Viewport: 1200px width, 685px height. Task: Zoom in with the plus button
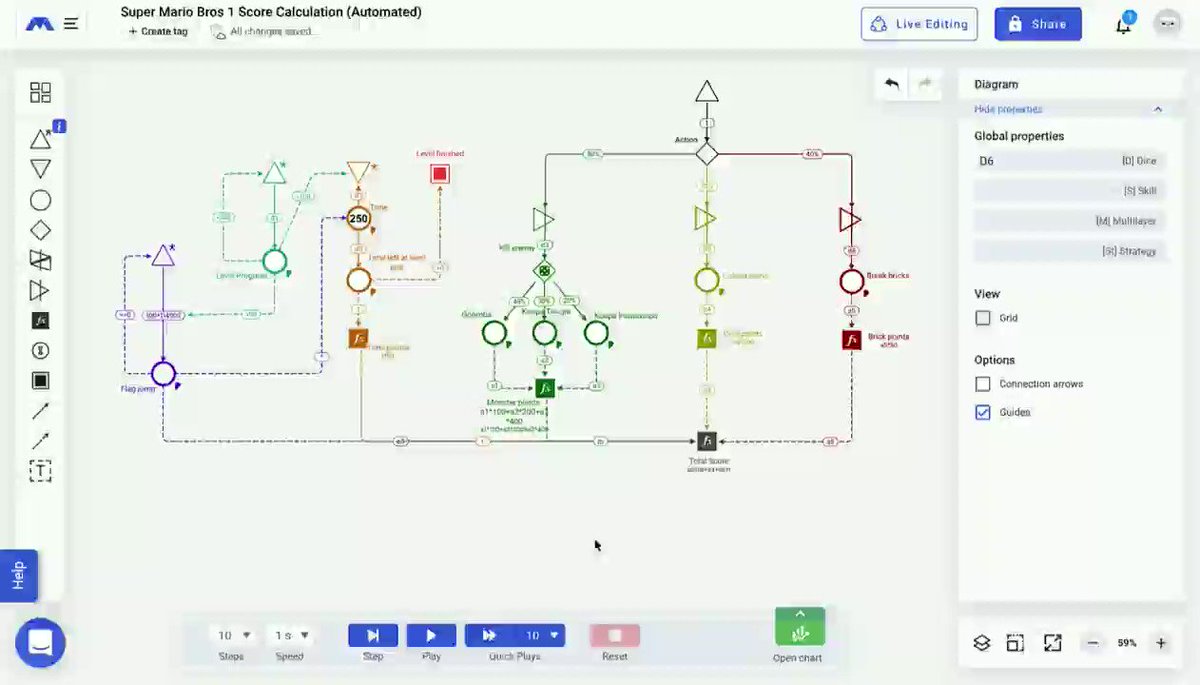[x=1160, y=643]
